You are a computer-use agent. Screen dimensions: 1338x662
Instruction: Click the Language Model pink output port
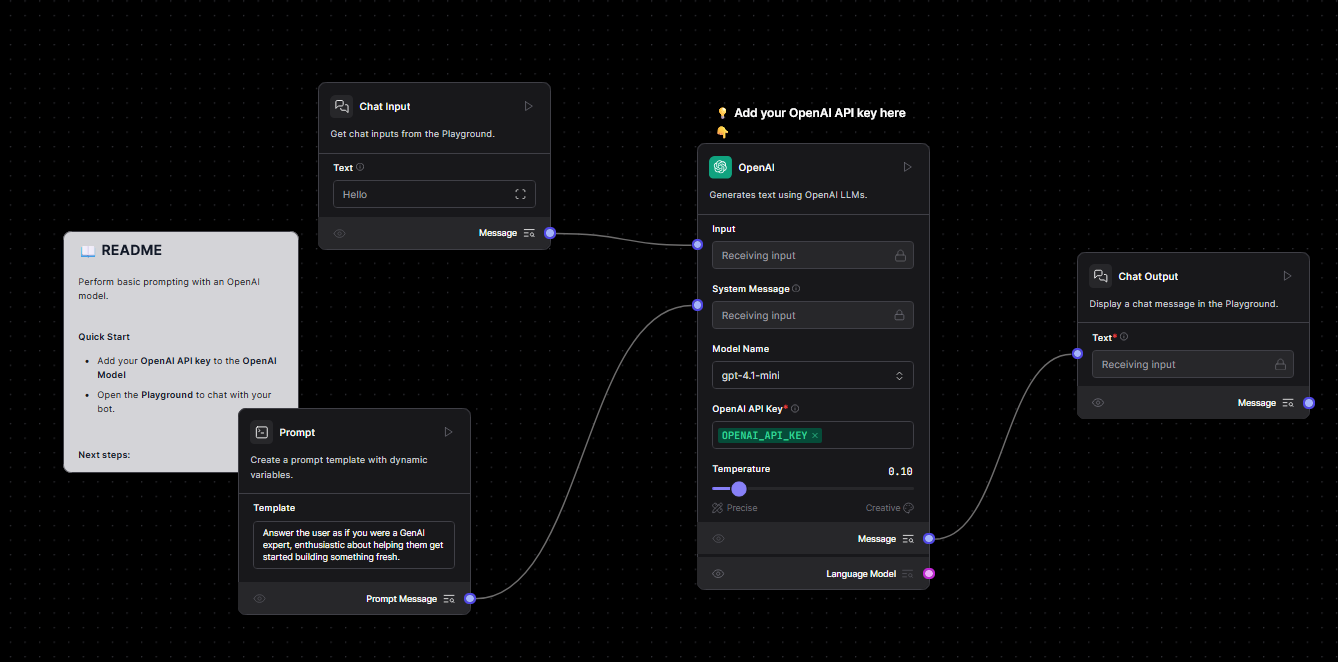coord(929,574)
